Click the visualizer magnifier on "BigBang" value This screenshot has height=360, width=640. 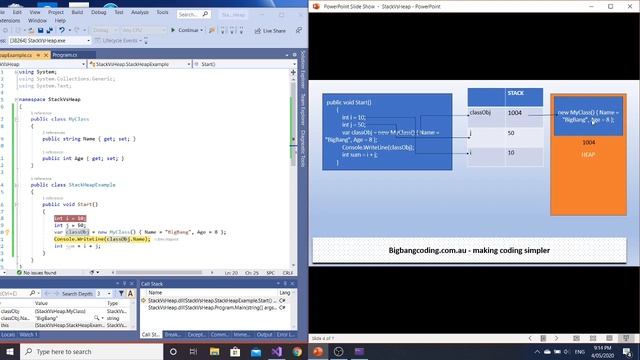pos(97,318)
